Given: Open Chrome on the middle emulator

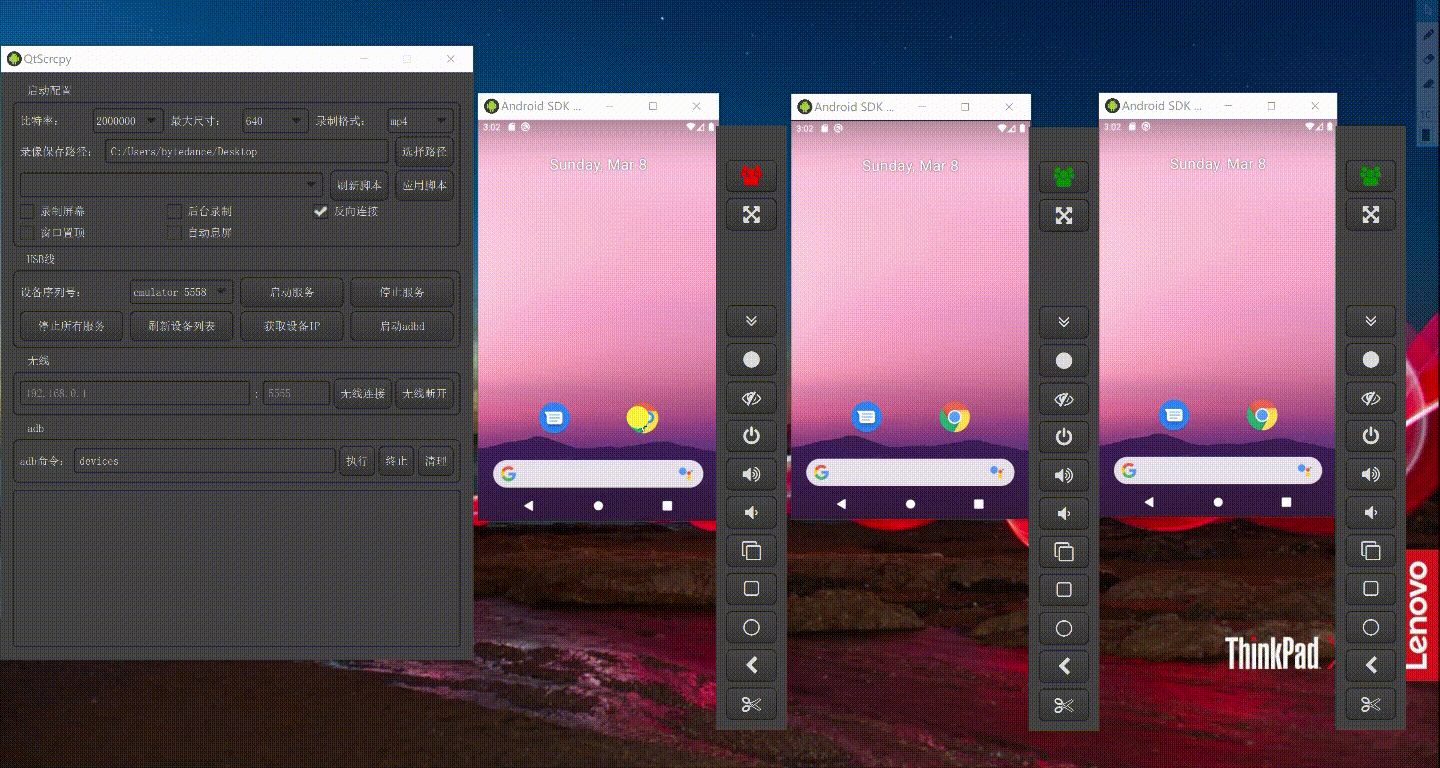Looking at the screenshot, I should pyautogui.click(x=953, y=418).
